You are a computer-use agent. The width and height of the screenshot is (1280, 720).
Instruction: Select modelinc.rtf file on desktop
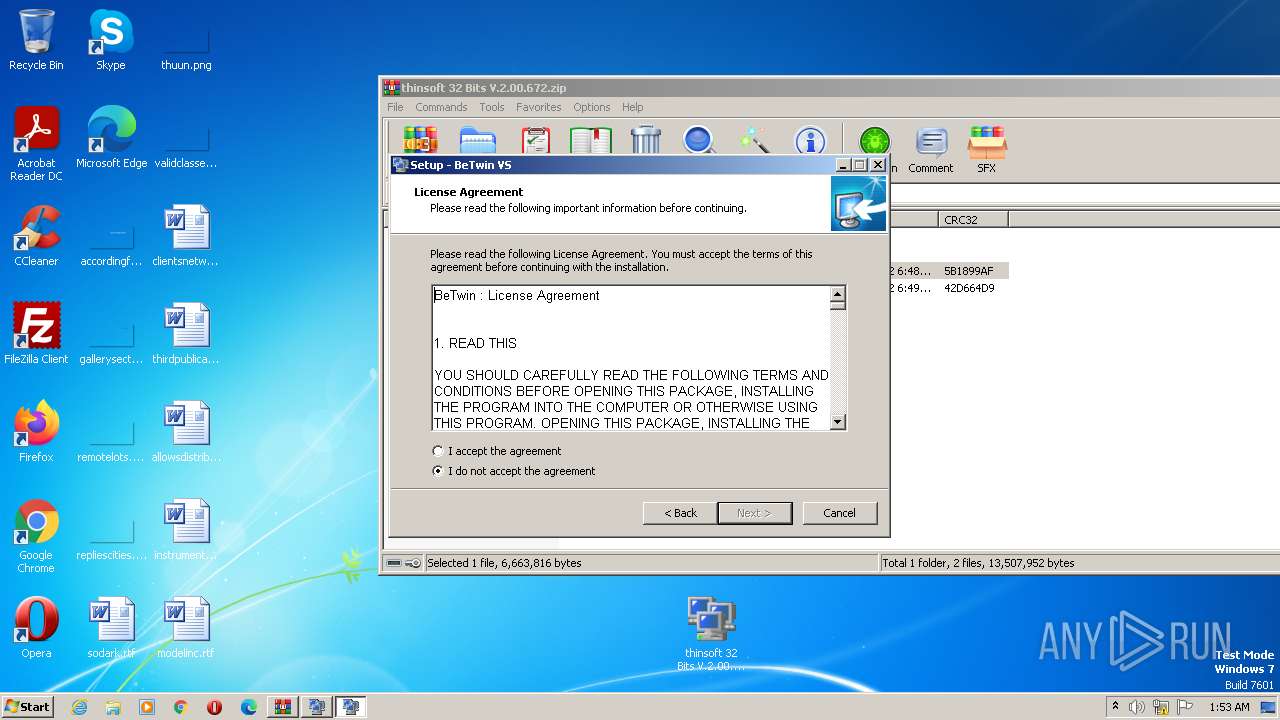[x=186, y=628]
